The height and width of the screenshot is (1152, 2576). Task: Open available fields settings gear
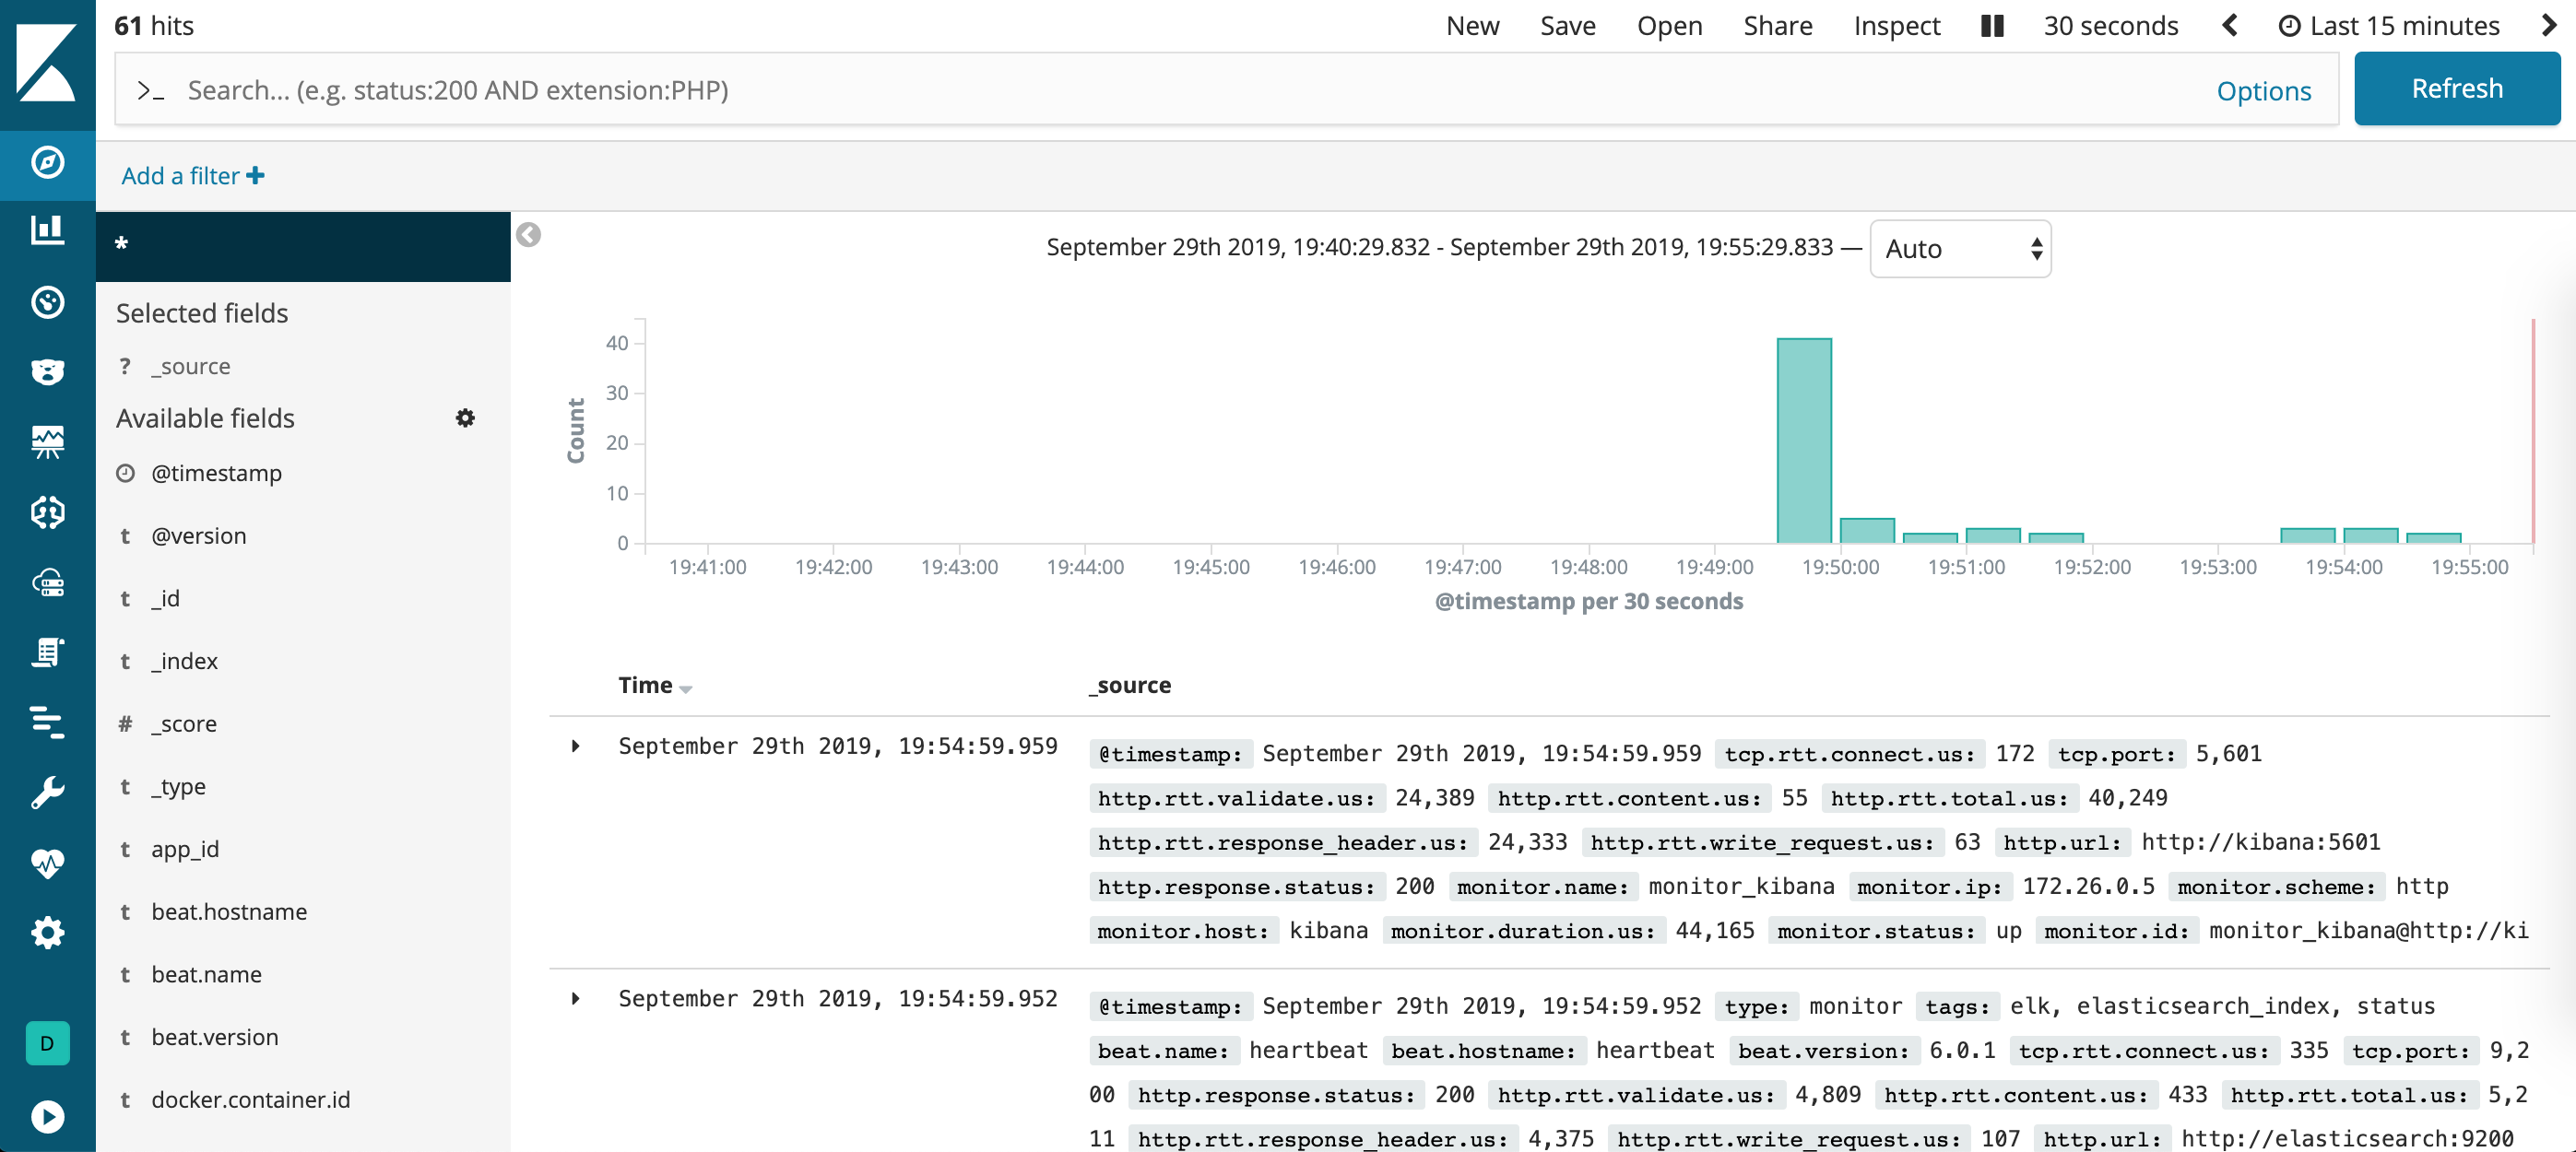[465, 418]
